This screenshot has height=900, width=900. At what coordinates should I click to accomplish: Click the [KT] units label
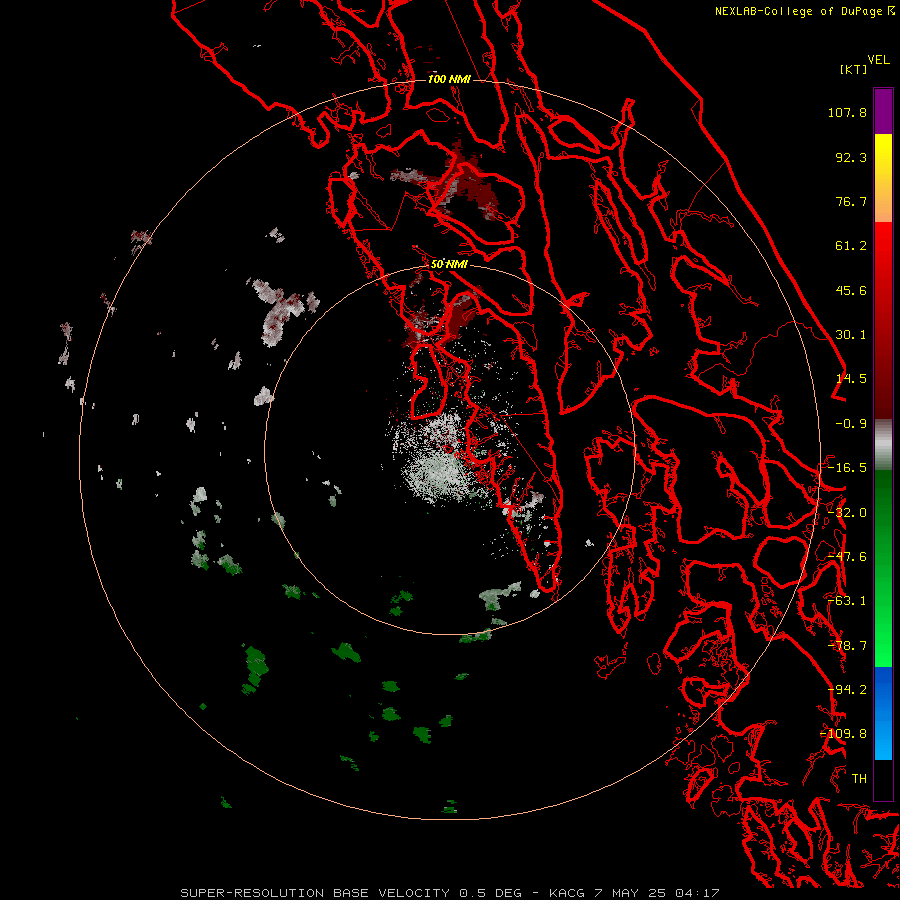click(x=854, y=69)
